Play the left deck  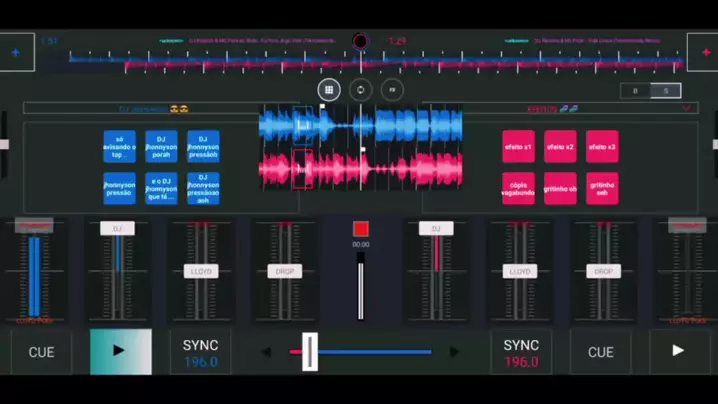(x=120, y=351)
